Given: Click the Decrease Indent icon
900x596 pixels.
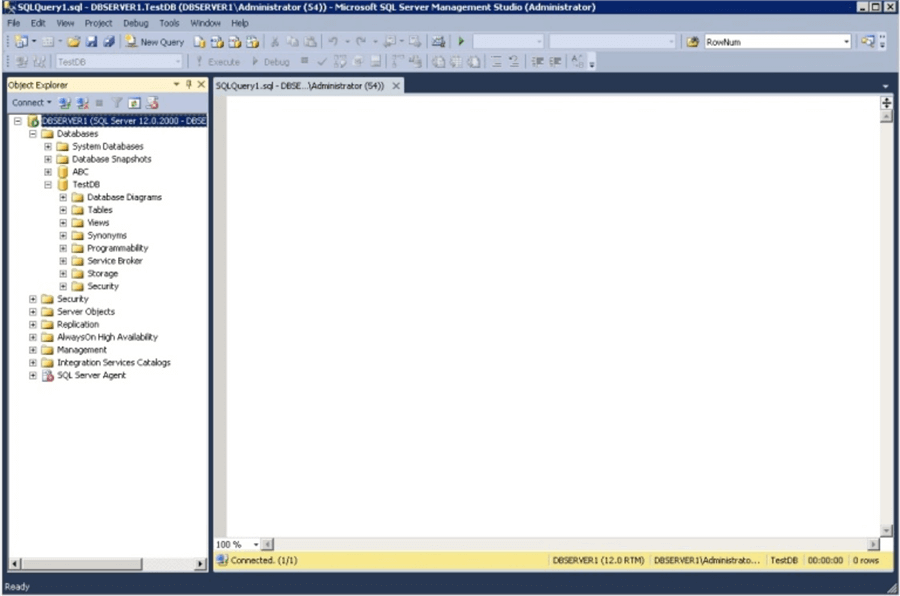Looking at the screenshot, I should click(x=538, y=61).
